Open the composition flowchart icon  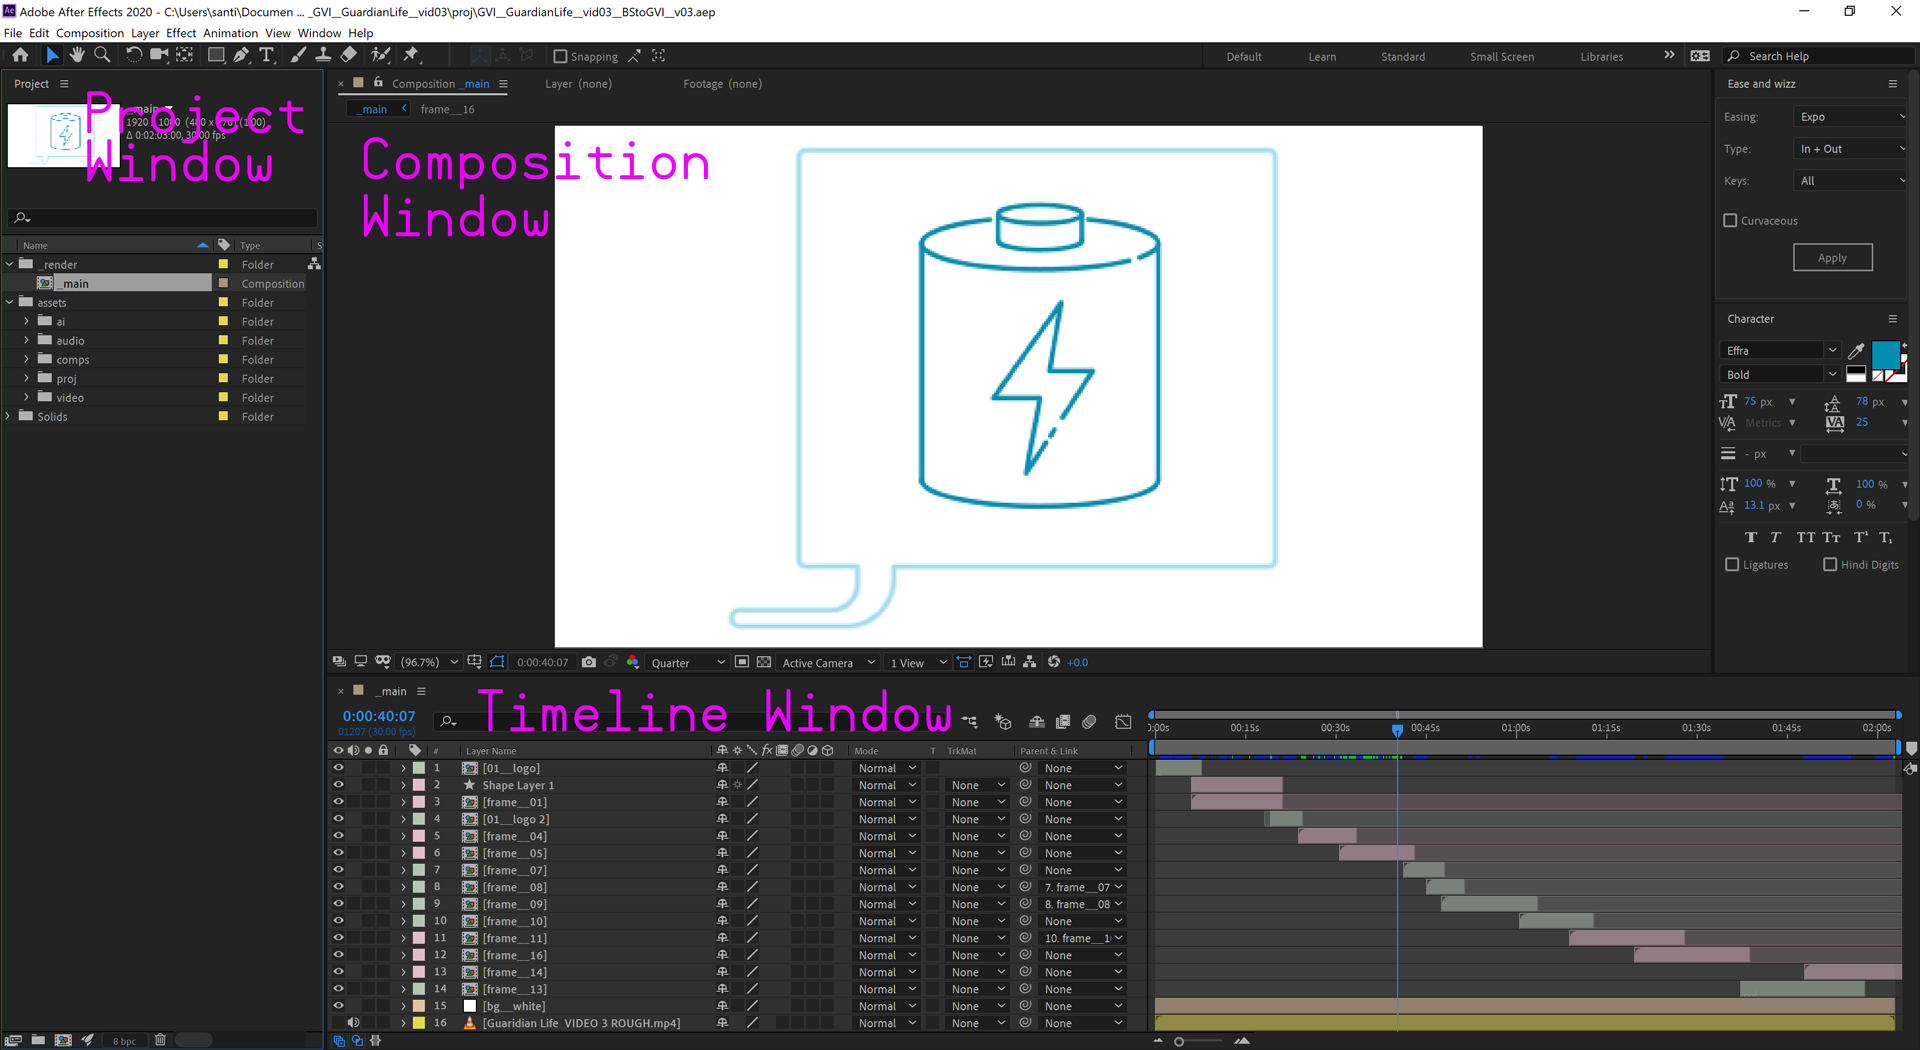pos(1030,662)
